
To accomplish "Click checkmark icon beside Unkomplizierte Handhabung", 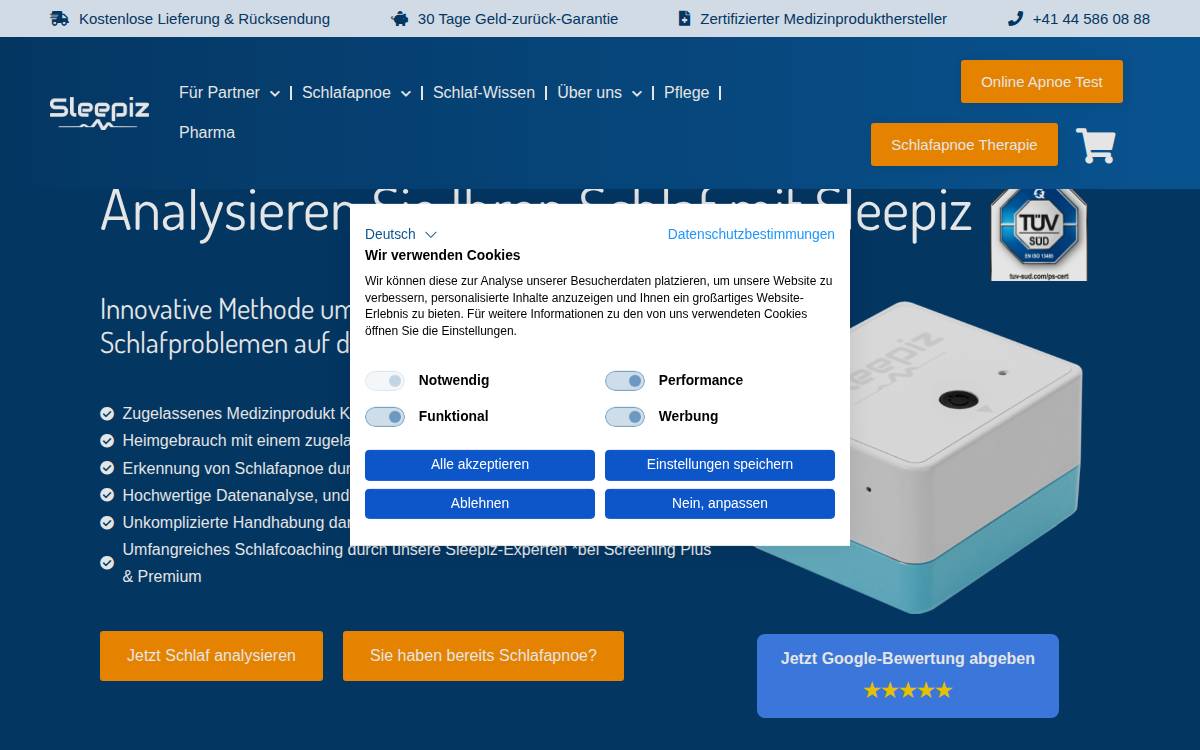I will point(107,522).
